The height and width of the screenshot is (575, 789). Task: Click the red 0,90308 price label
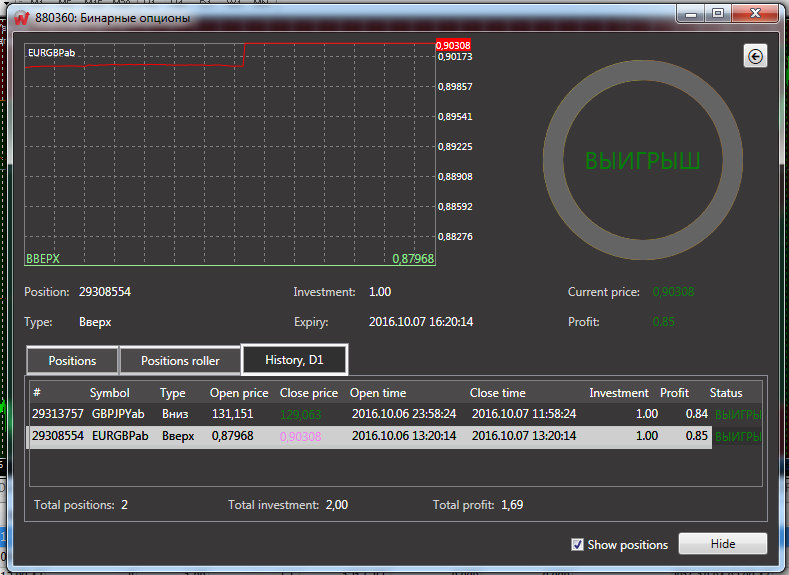pyautogui.click(x=453, y=45)
